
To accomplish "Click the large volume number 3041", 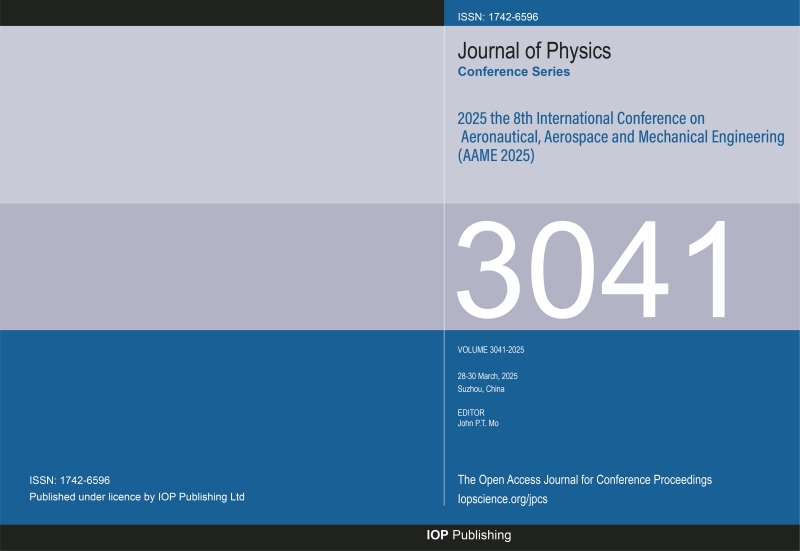I will tap(592, 269).
